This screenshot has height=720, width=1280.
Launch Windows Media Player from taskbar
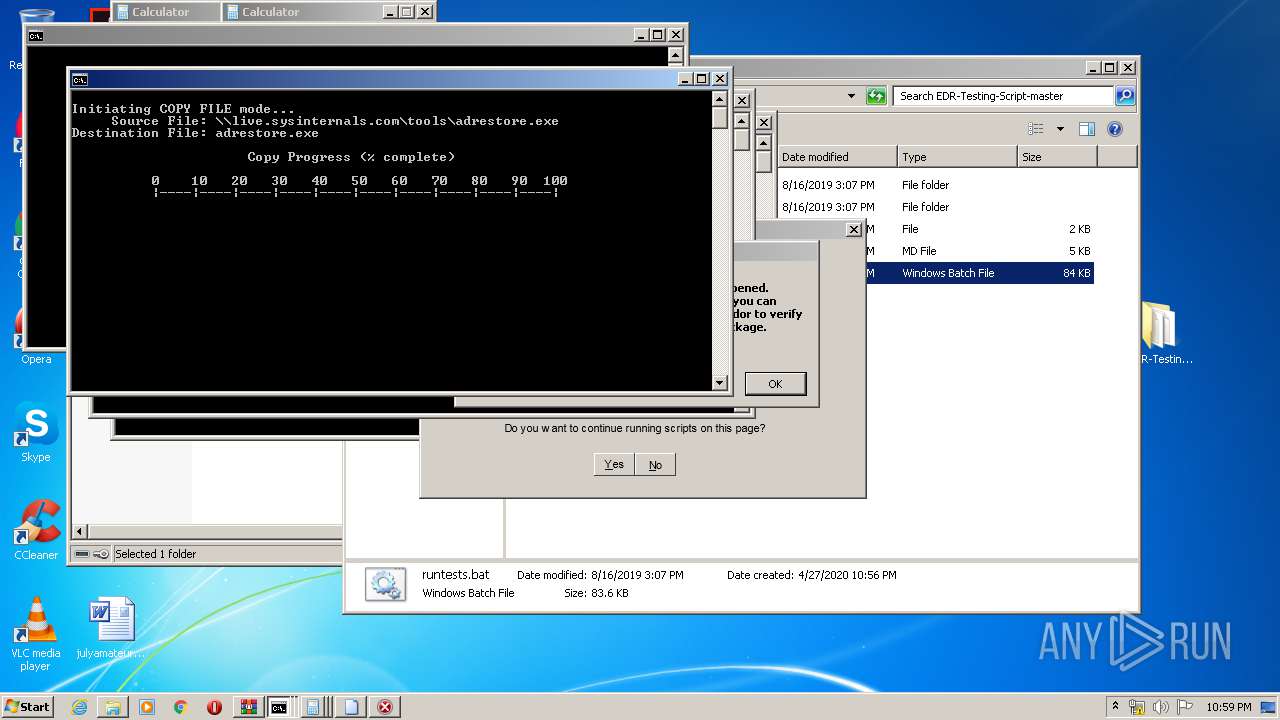(147, 707)
